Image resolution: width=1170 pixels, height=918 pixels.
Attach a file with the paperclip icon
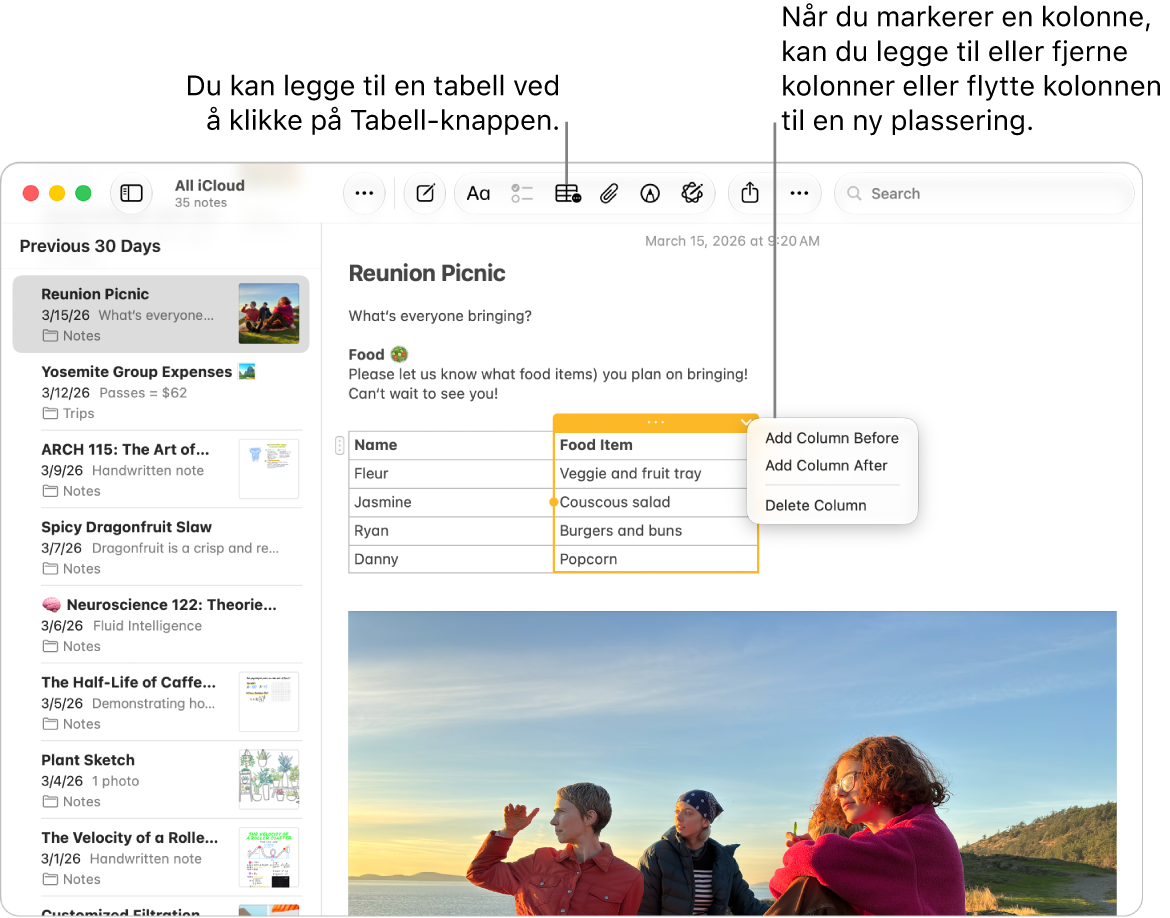(609, 194)
